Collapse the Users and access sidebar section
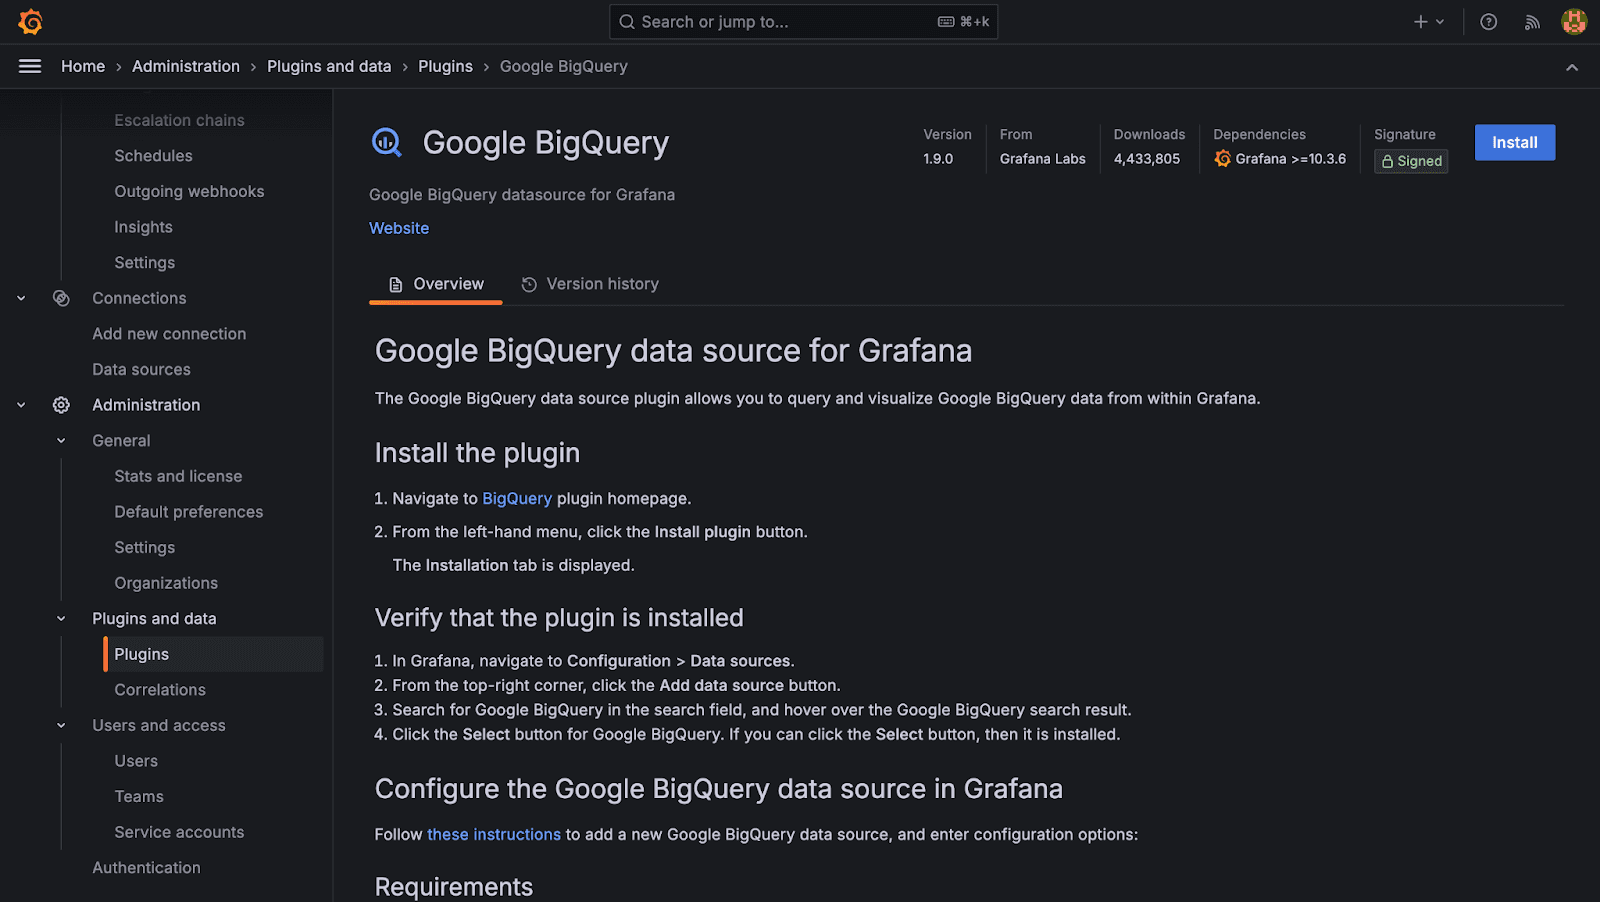The width and height of the screenshot is (1600, 902). [x=60, y=725]
